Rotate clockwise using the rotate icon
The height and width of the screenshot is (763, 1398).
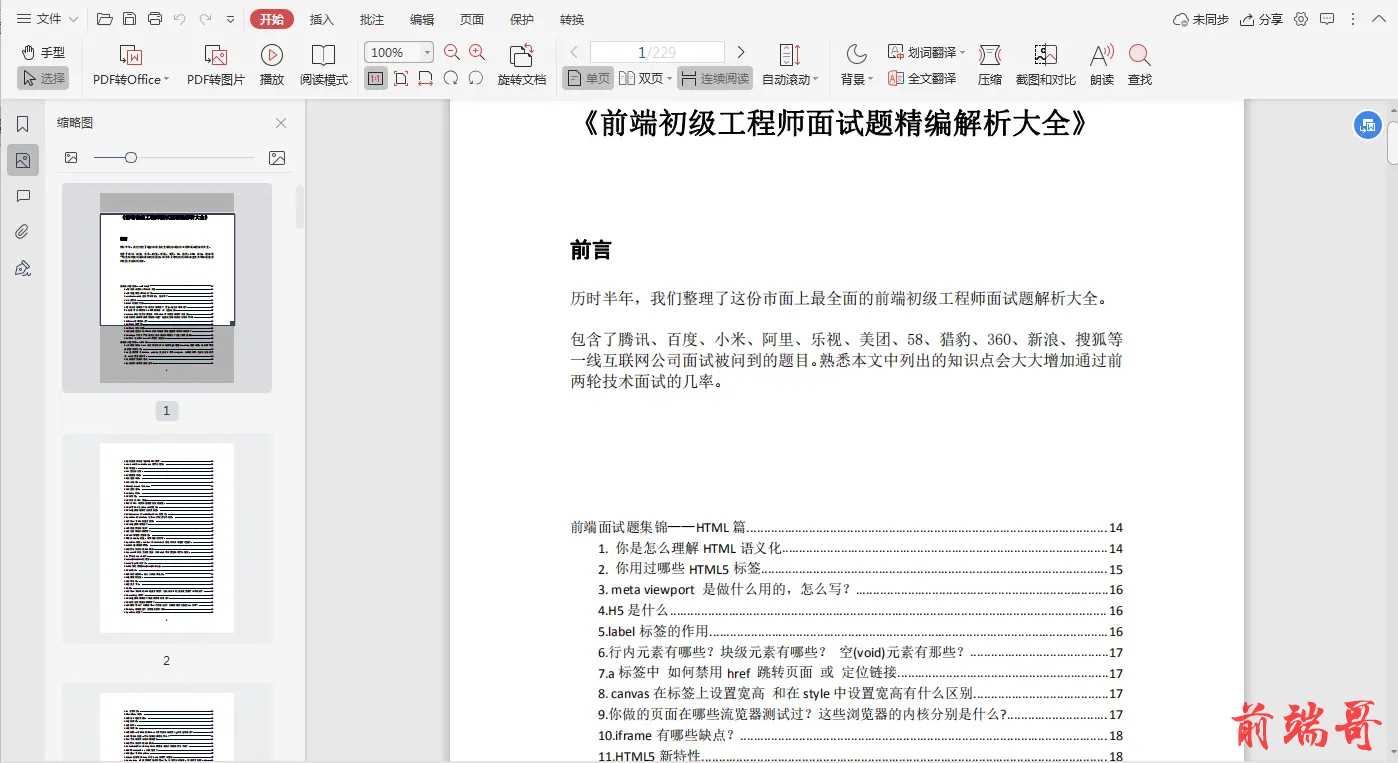pos(451,78)
